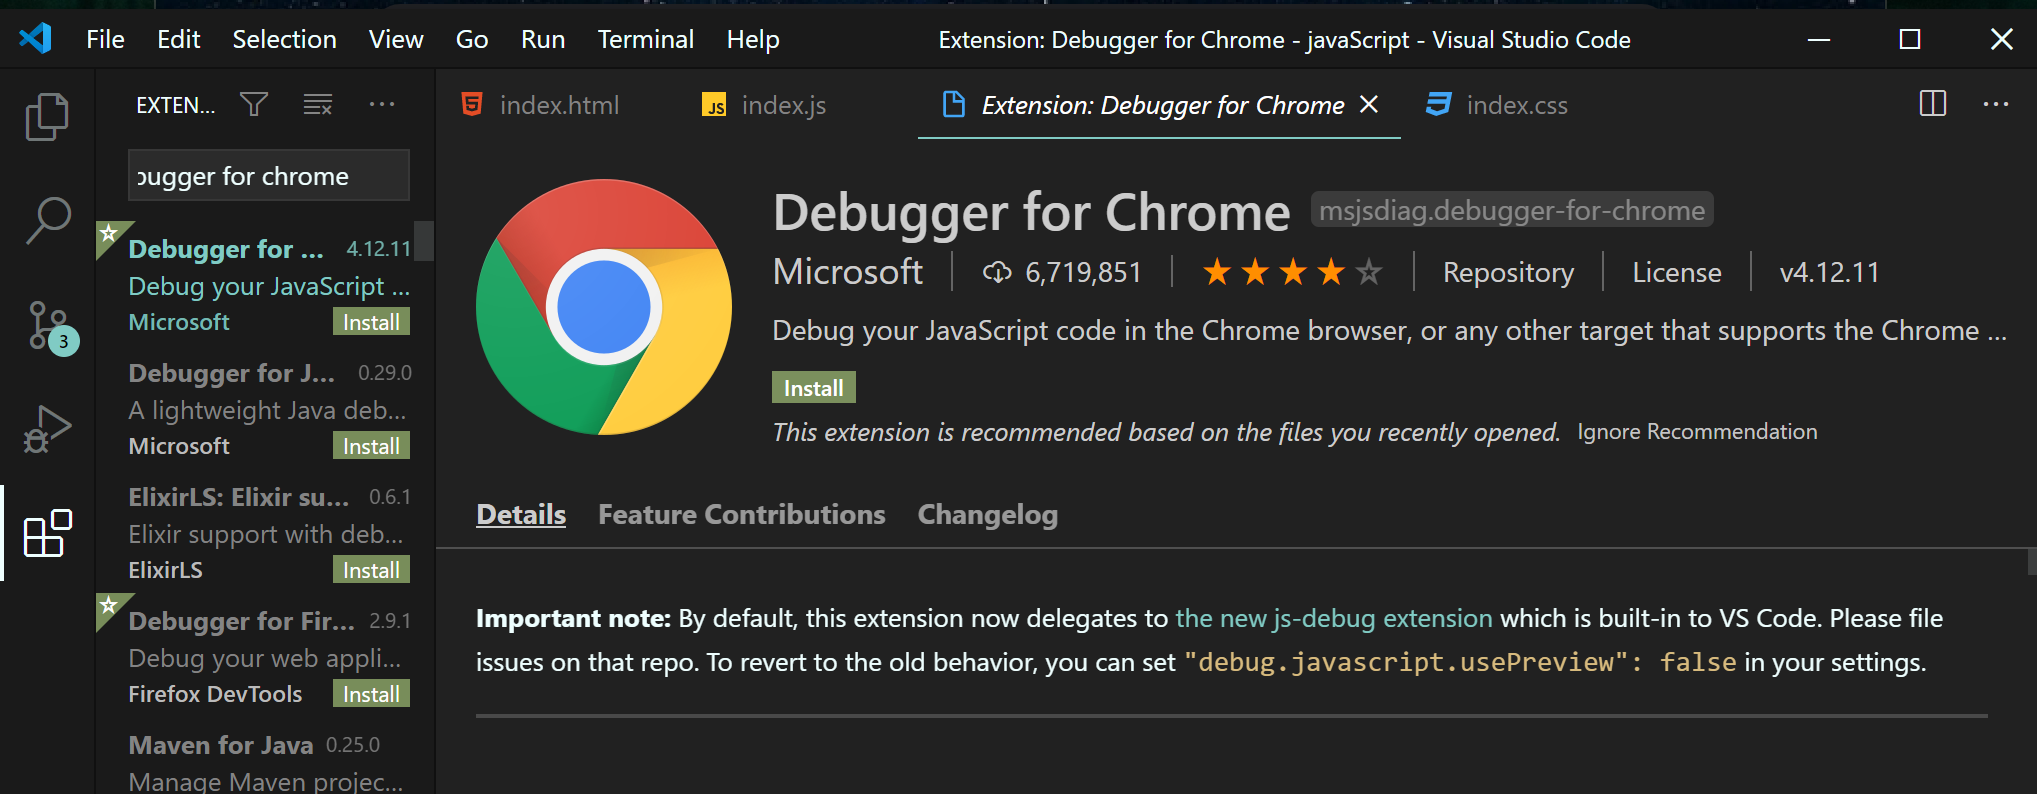2037x794 pixels.
Task: Open the Microsoft publisher link
Action: point(848,272)
